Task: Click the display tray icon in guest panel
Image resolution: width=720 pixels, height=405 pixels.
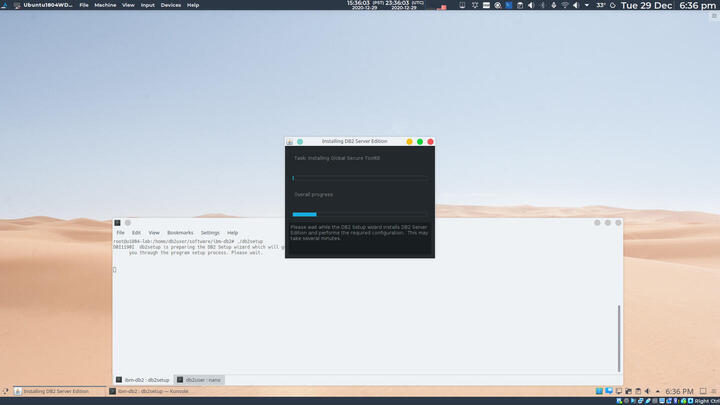Action: [x=619, y=391]
